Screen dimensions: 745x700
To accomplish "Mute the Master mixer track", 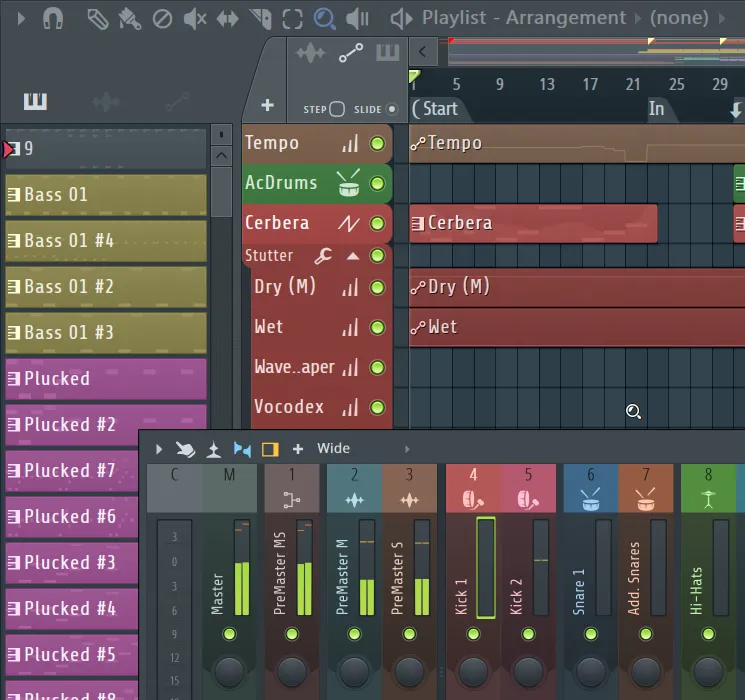I will (x=229, y=634).
